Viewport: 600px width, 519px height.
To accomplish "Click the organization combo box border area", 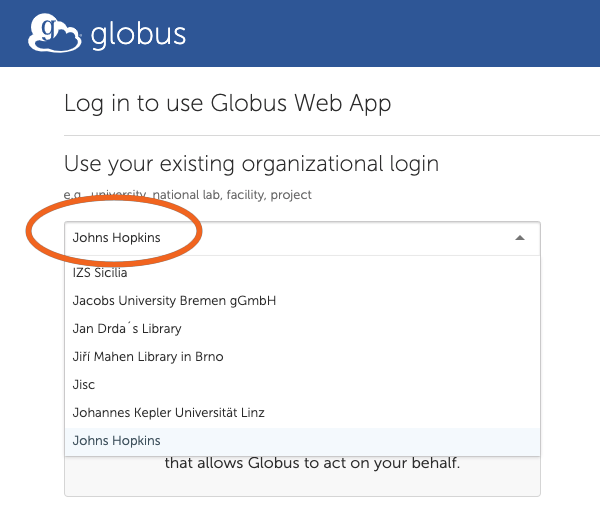I will click(x=302, y=238).
